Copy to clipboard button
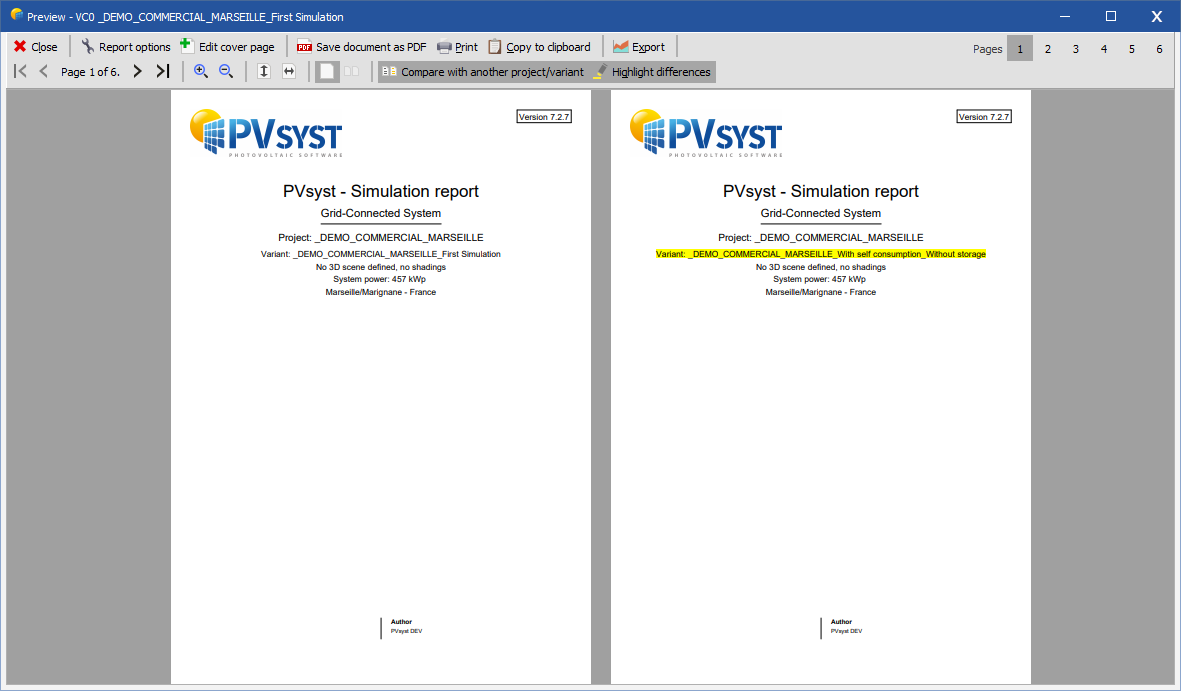The image size is (1181, 691). click(x=539, y=47)
